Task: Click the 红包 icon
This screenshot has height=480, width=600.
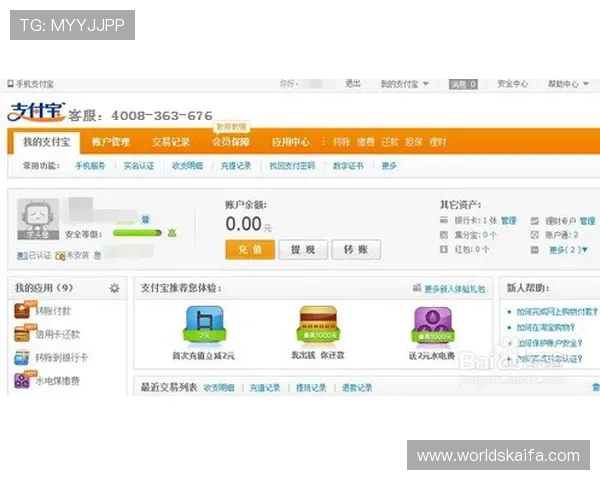Action: pyautogui.click(x=444, y=250)
